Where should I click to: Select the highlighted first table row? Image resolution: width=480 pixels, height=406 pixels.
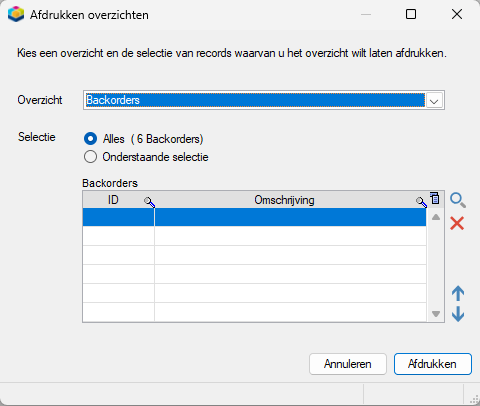[x=255, y=217]
